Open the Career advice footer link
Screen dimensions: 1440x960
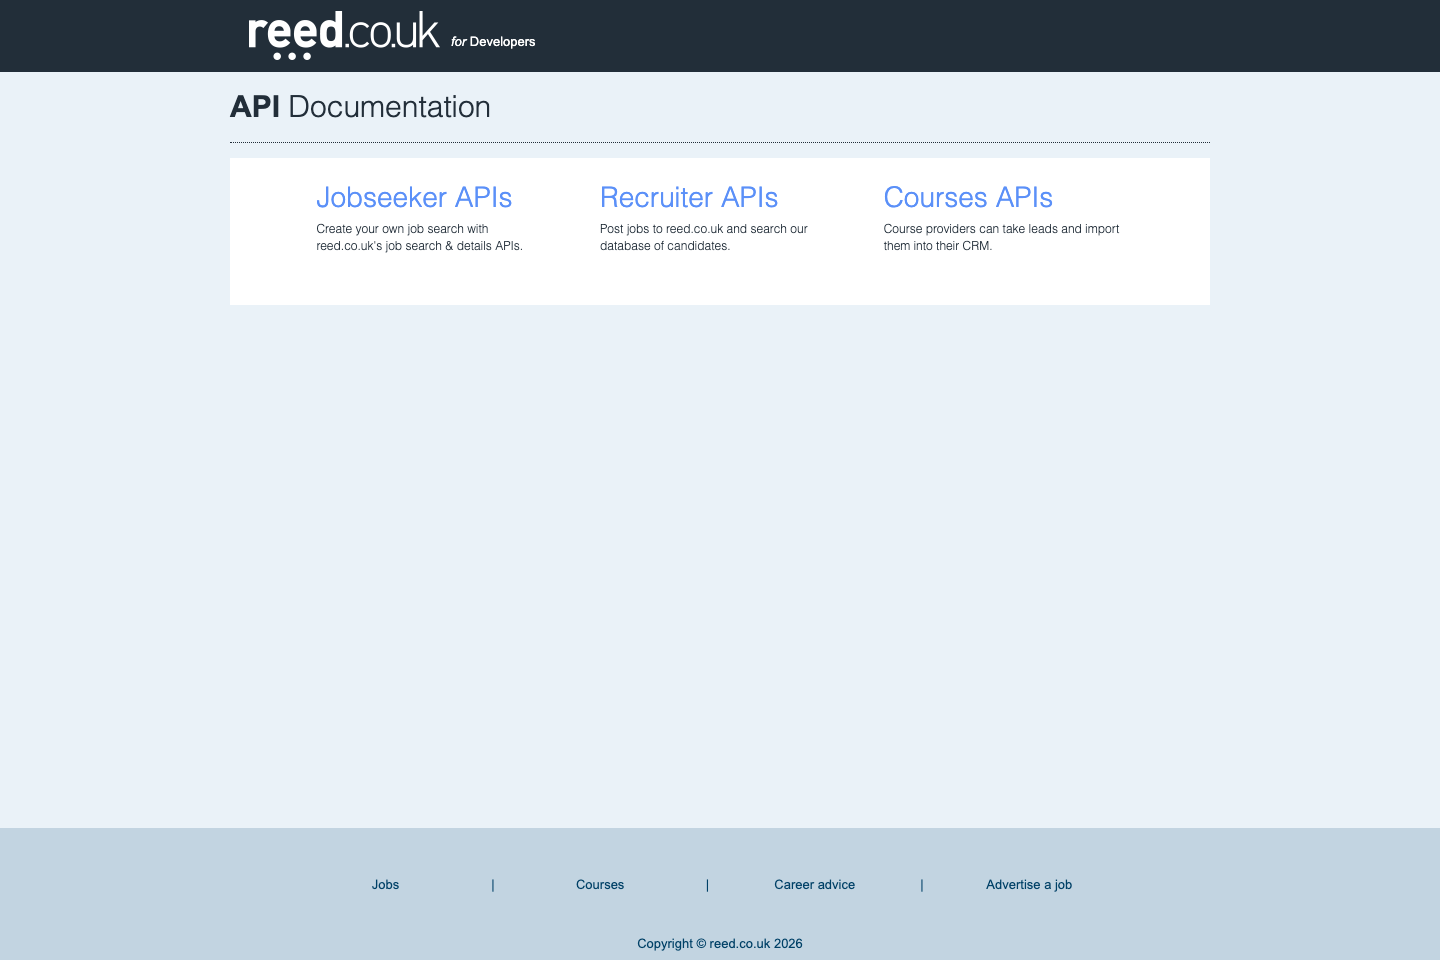[x=814, y=885]
